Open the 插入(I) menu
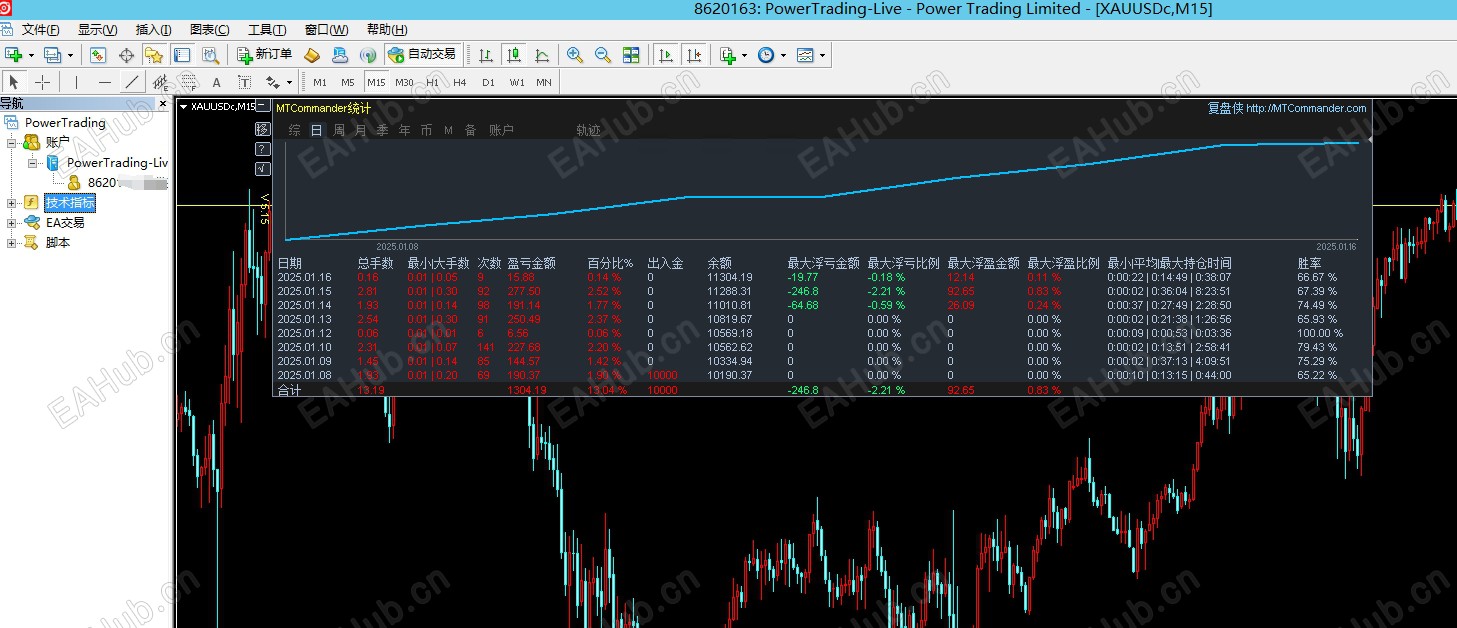This screenshot has width=1457, height=628. click(x=153, y=29)
